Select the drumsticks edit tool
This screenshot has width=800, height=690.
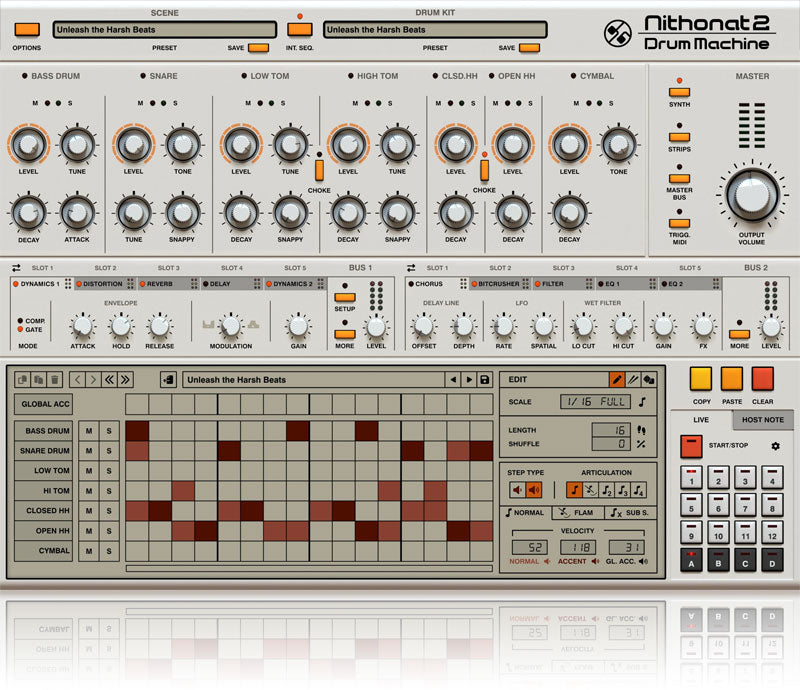click(x=633, y=379)
